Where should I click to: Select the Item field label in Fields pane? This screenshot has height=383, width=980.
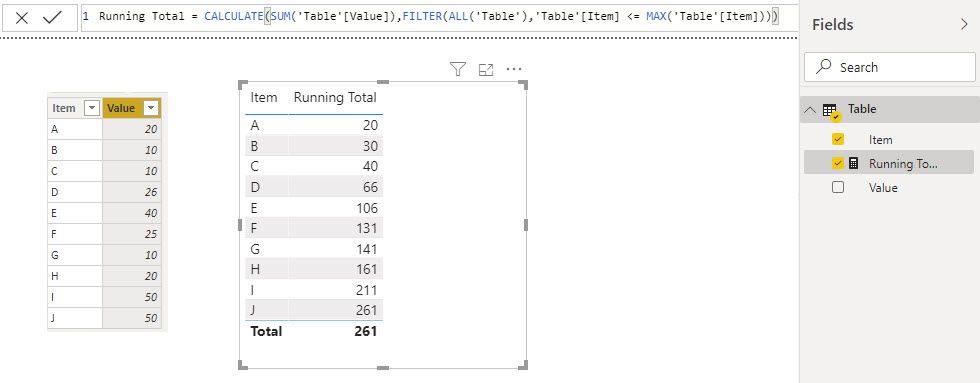880,140
